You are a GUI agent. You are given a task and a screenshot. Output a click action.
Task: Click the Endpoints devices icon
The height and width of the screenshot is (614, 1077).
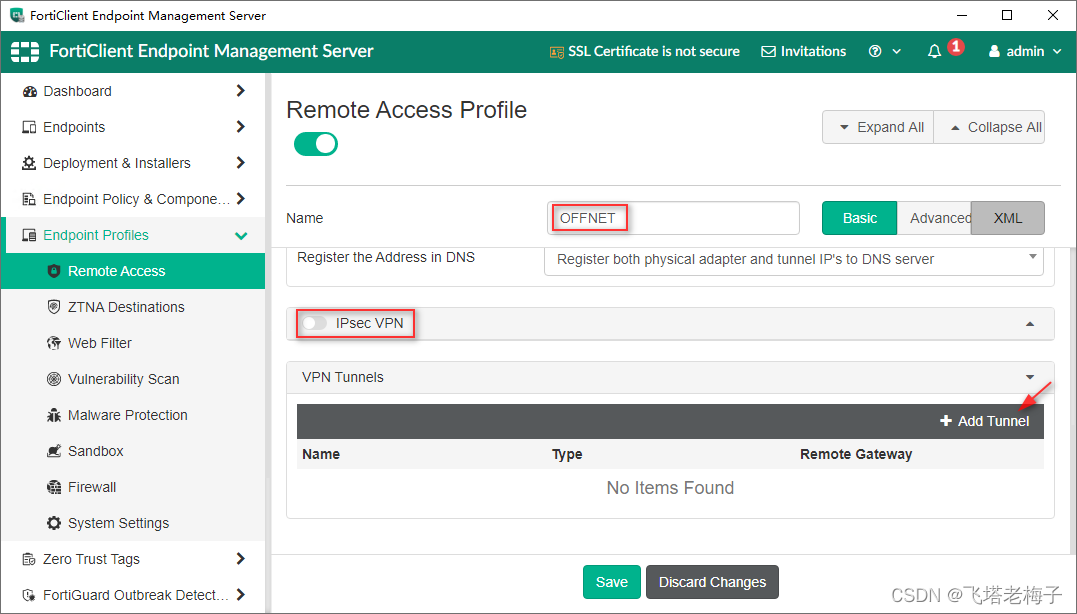coord(29,127)
